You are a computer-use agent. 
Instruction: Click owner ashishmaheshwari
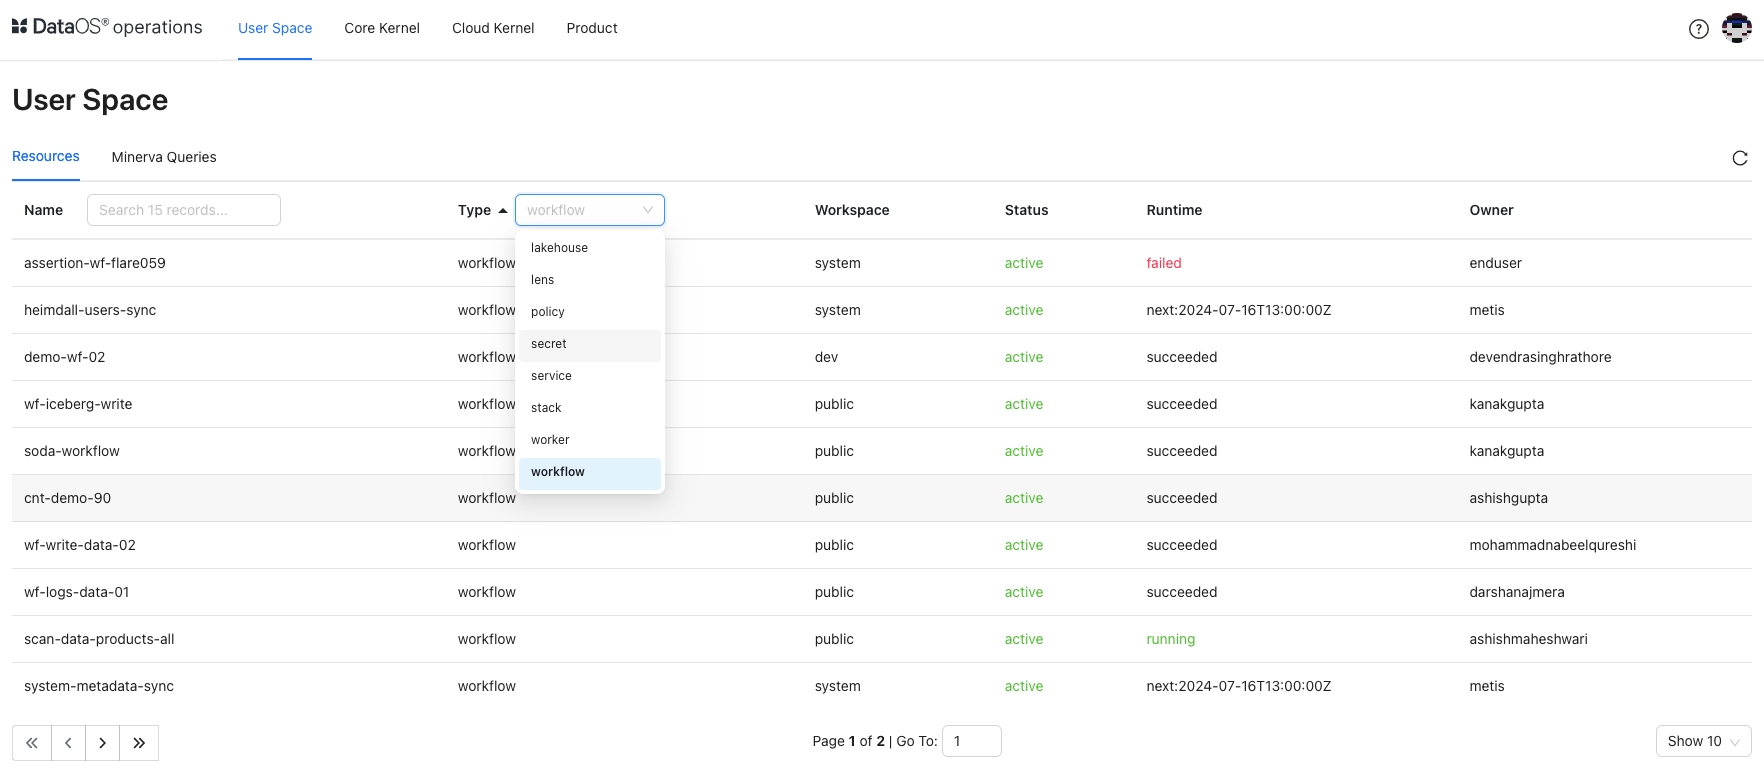tap(1528, 639)
